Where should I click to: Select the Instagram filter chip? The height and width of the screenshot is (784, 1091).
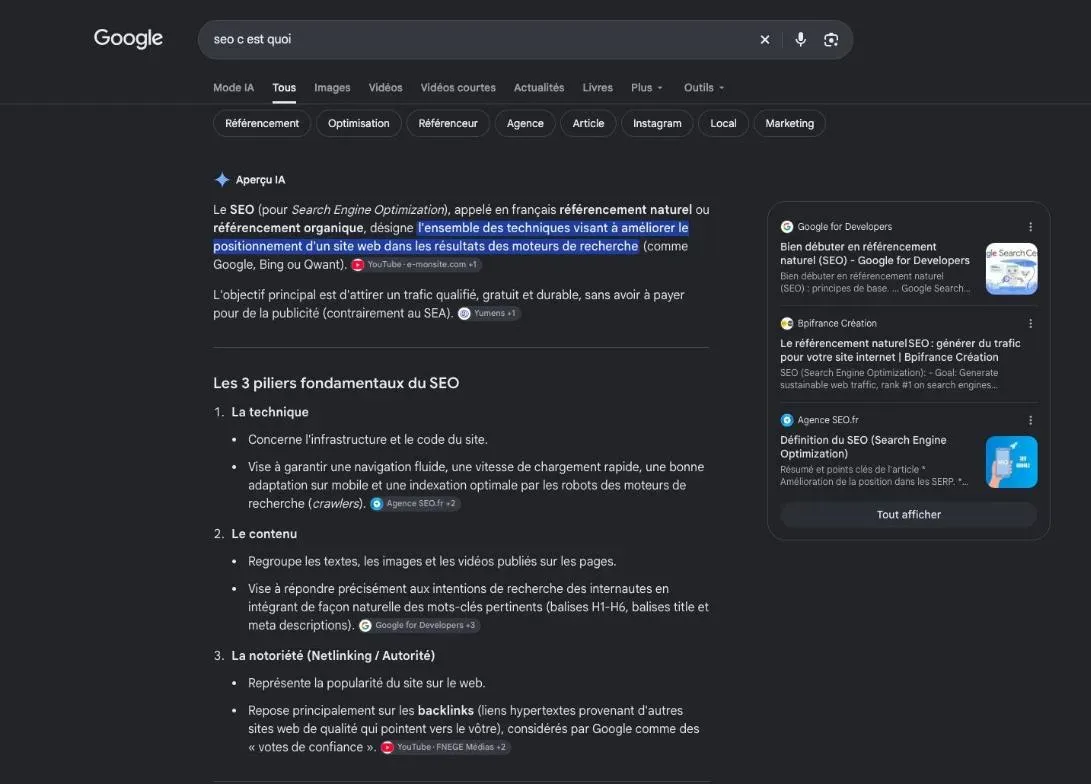(x=657, y=123)
